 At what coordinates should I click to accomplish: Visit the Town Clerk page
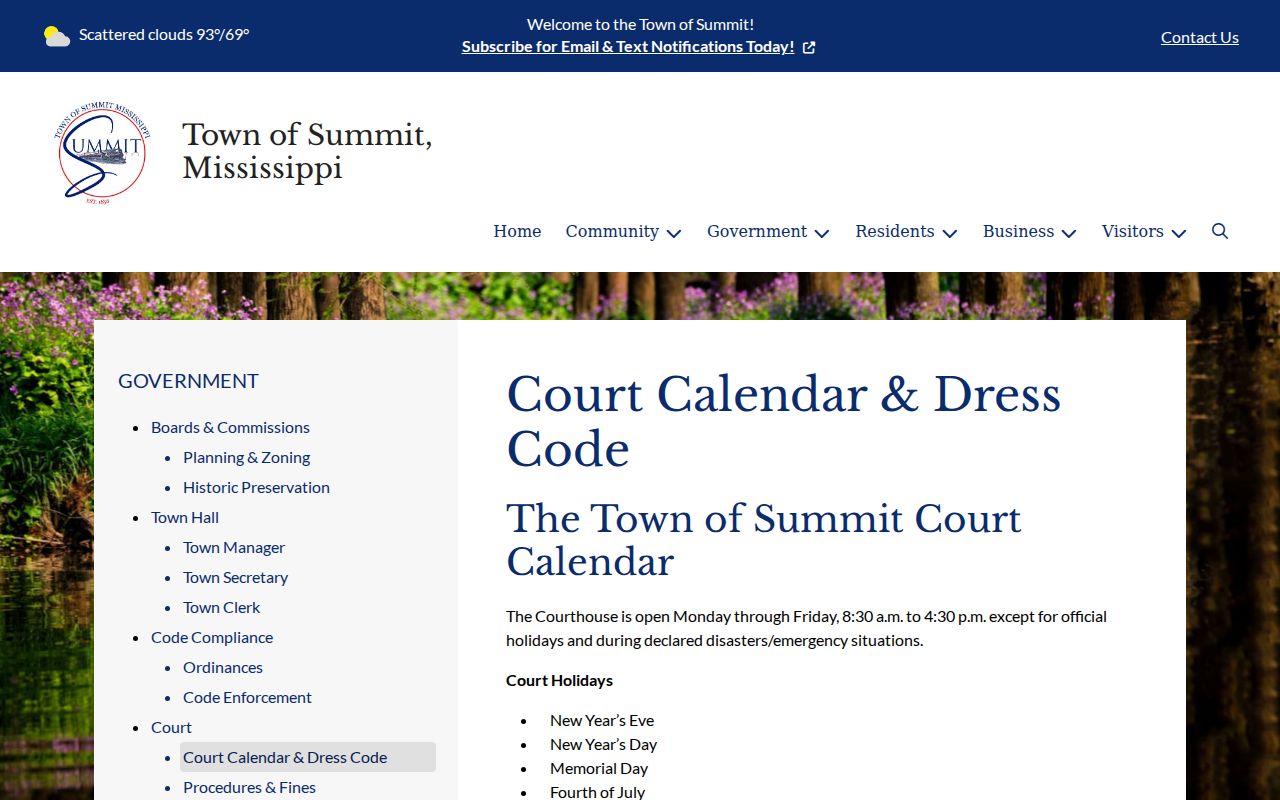click(221, 607)
